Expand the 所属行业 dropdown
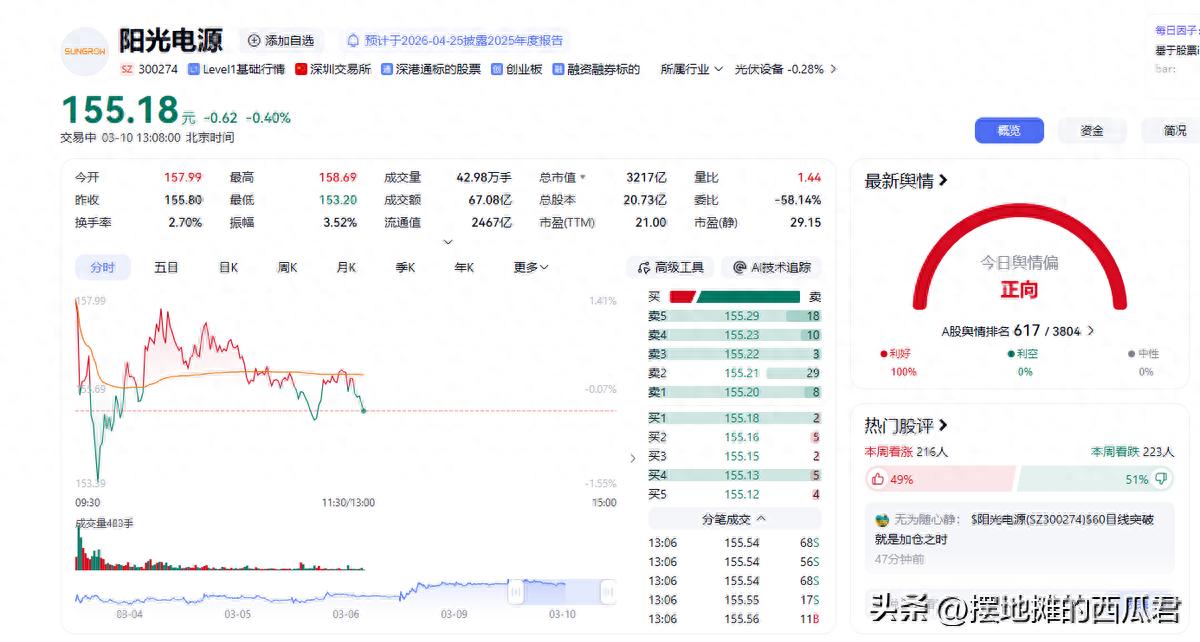The width and height of the screenshot is (1200, 642). (690, 69)
